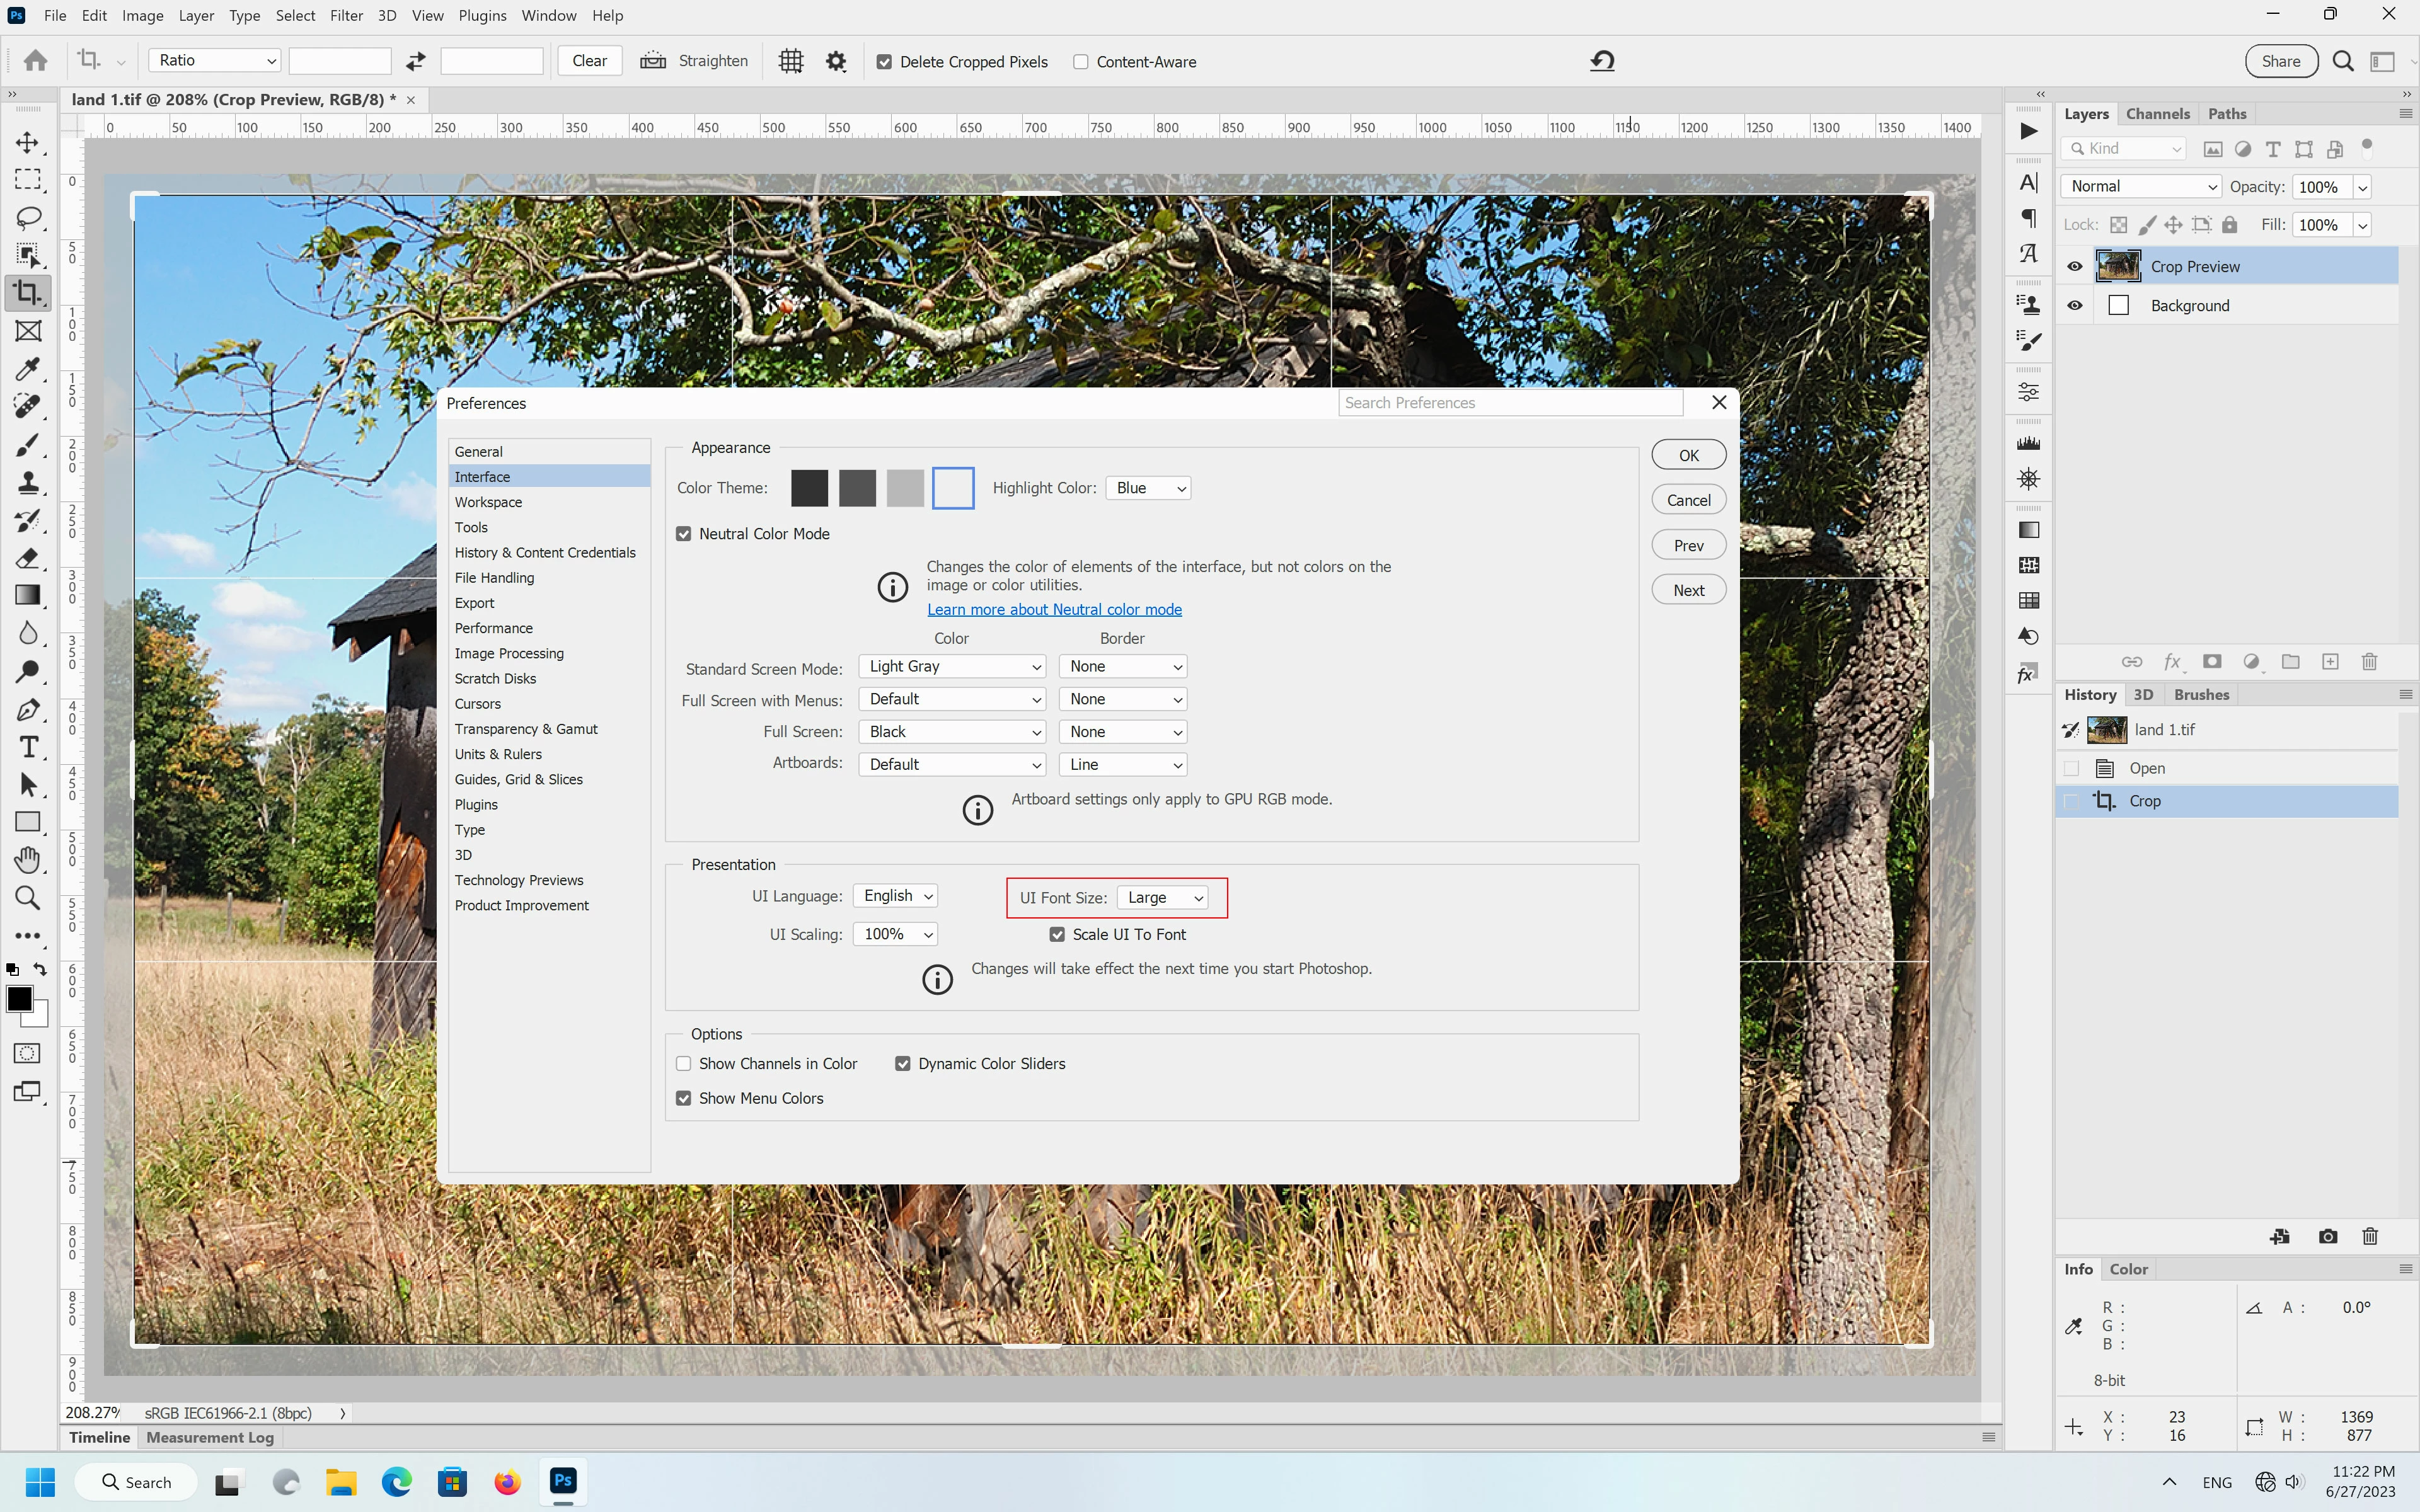Select the Move tool

28,142
